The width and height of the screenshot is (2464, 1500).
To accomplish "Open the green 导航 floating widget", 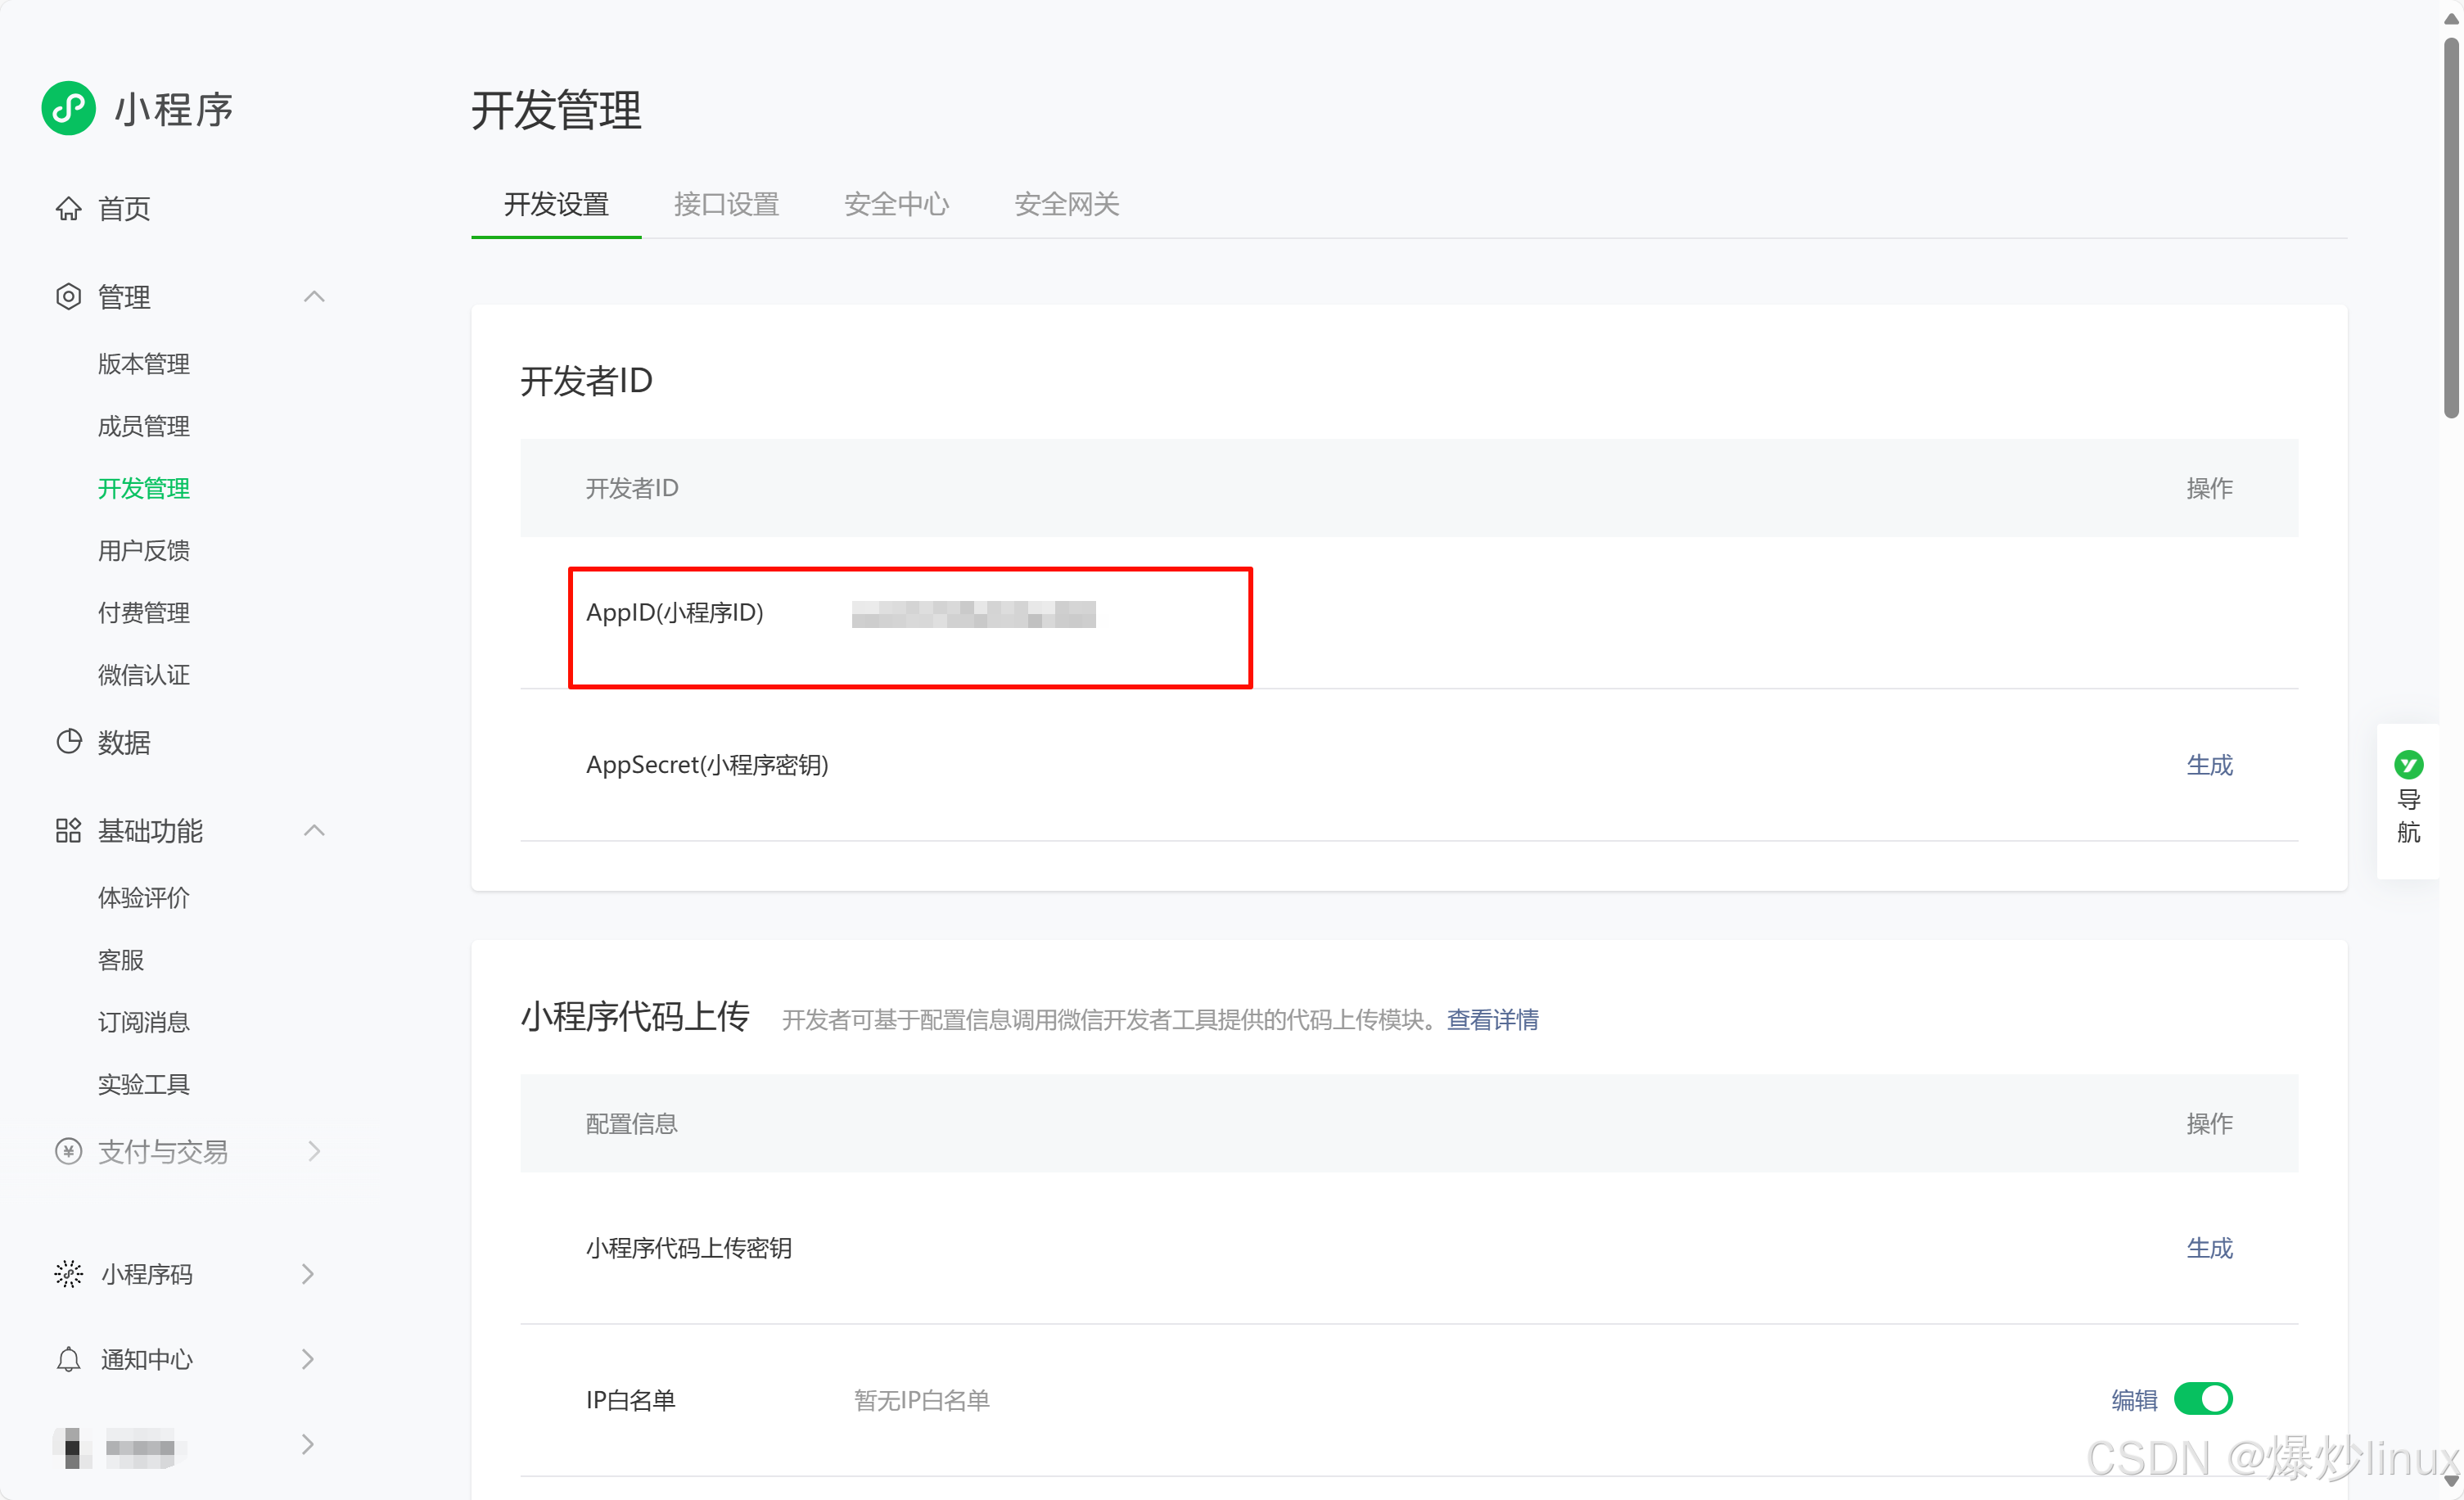I will coord(2408,798).
